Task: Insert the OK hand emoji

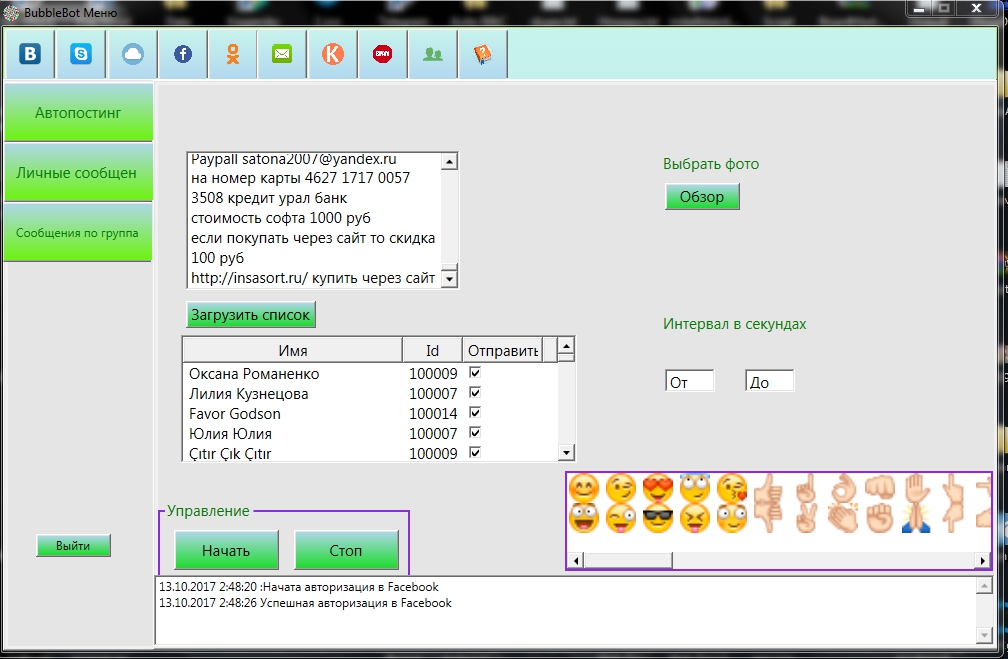Action: click(x=843, y=489)
